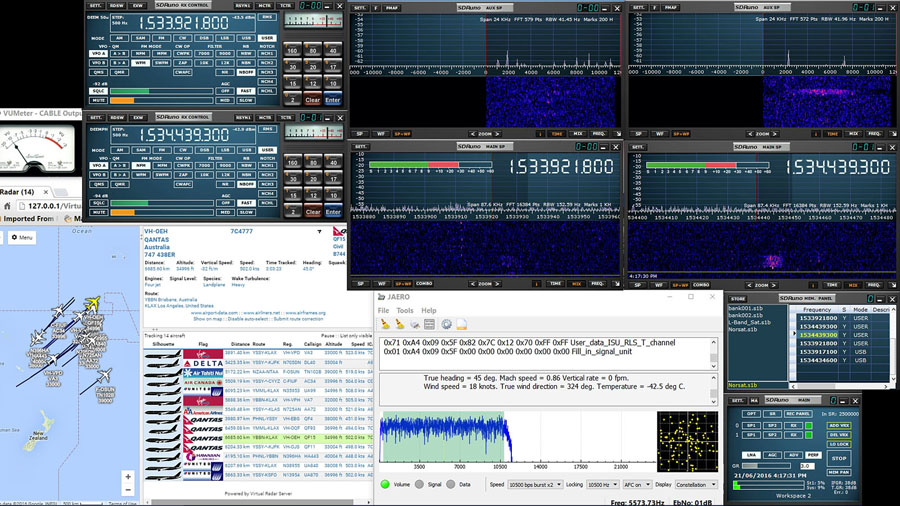Click blue Enter key in 1.534.439.300 RX Control
This screenshot has height=506, width=900.
(332, 212)
